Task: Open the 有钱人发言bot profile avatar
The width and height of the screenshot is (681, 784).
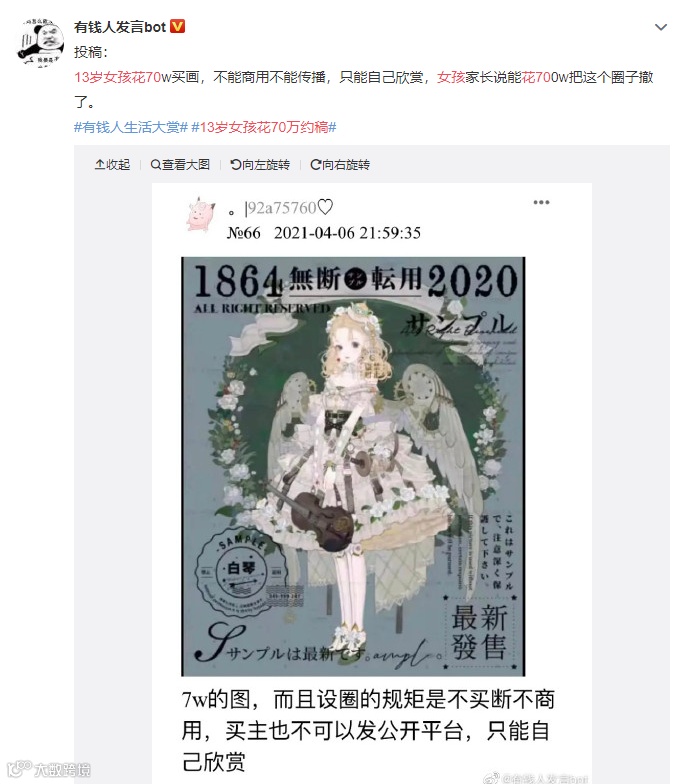Action: [x=41, y=42]
